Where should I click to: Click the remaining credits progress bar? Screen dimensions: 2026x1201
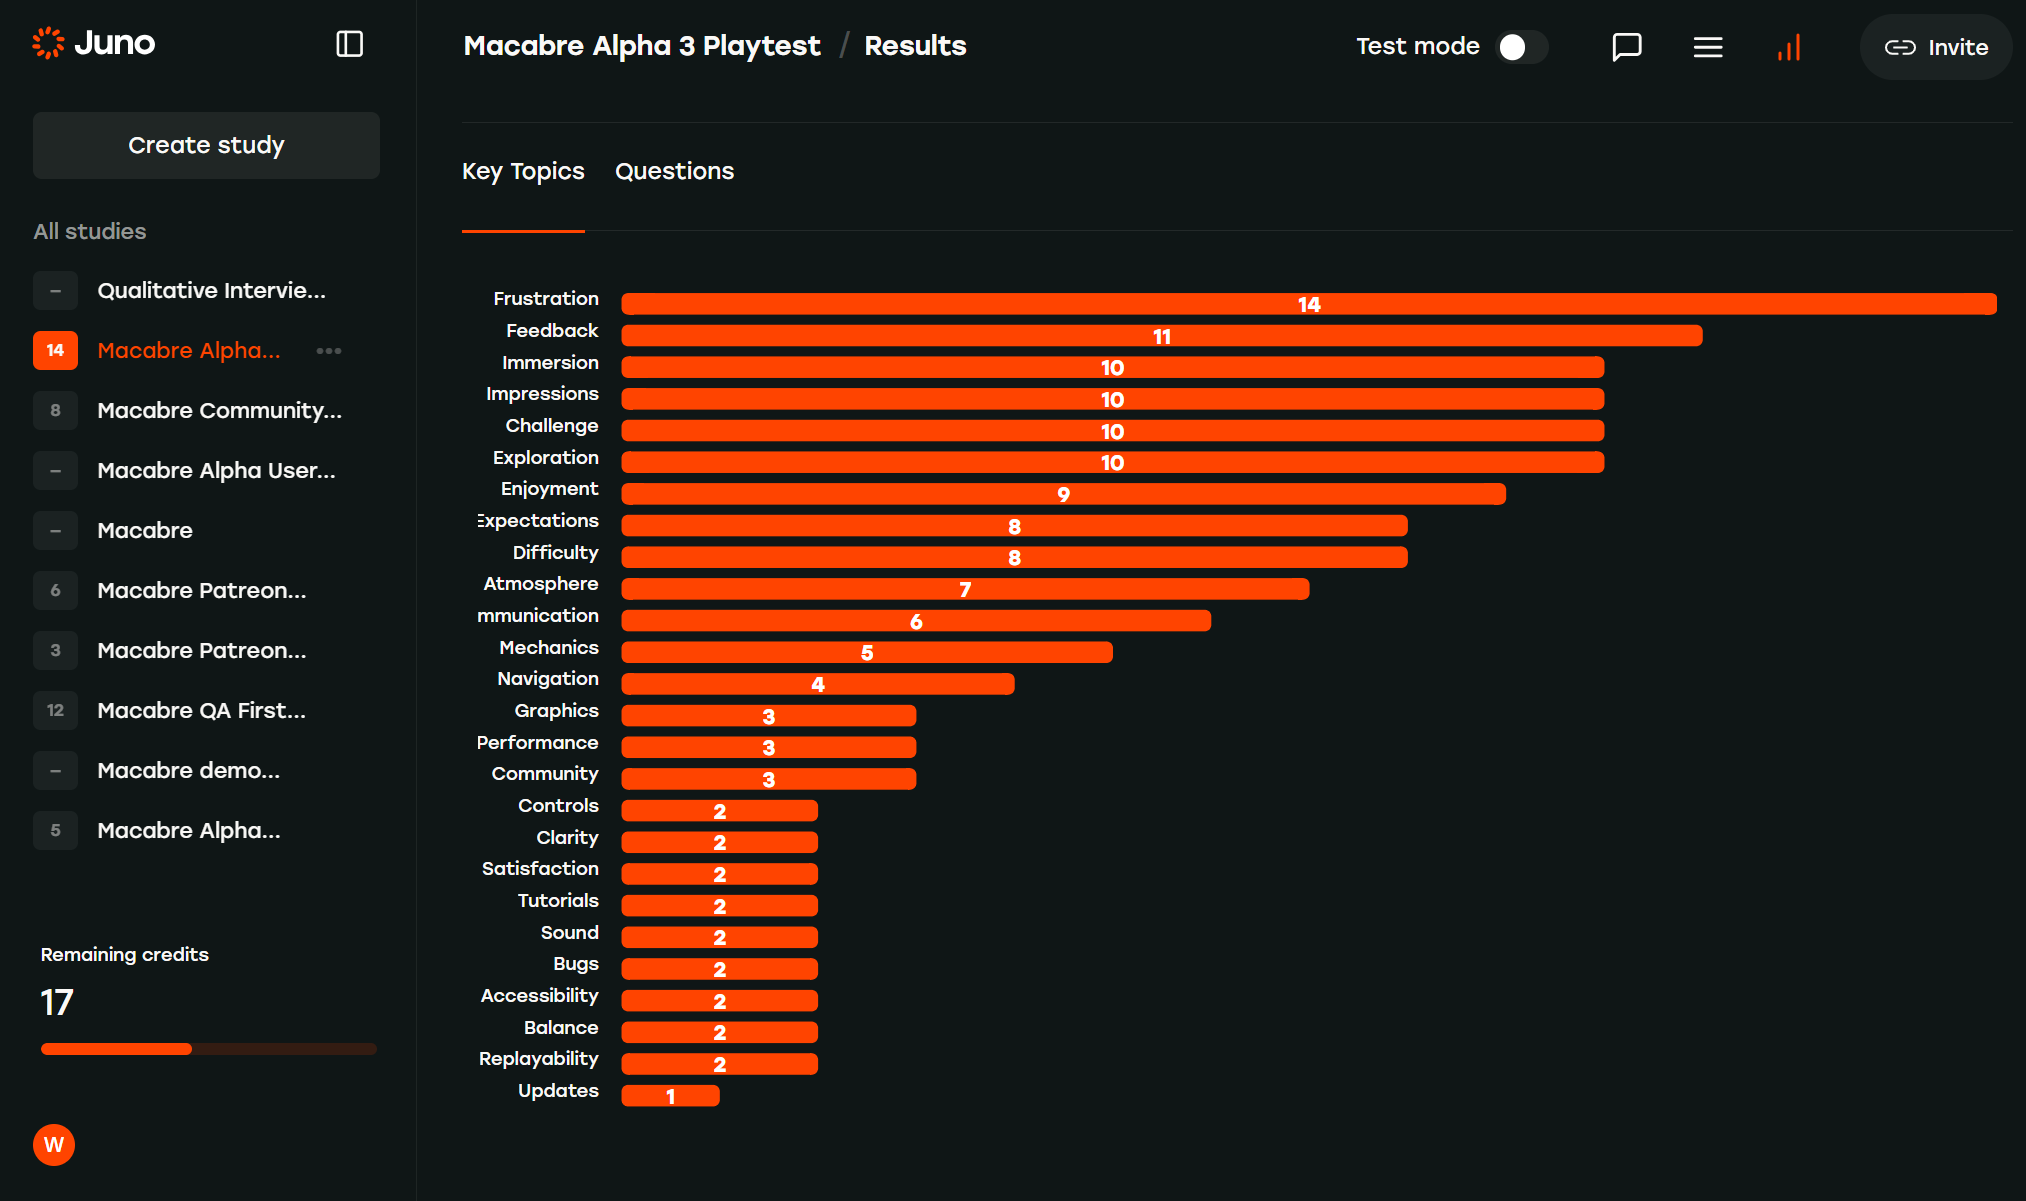click(x=208, y=1048)
